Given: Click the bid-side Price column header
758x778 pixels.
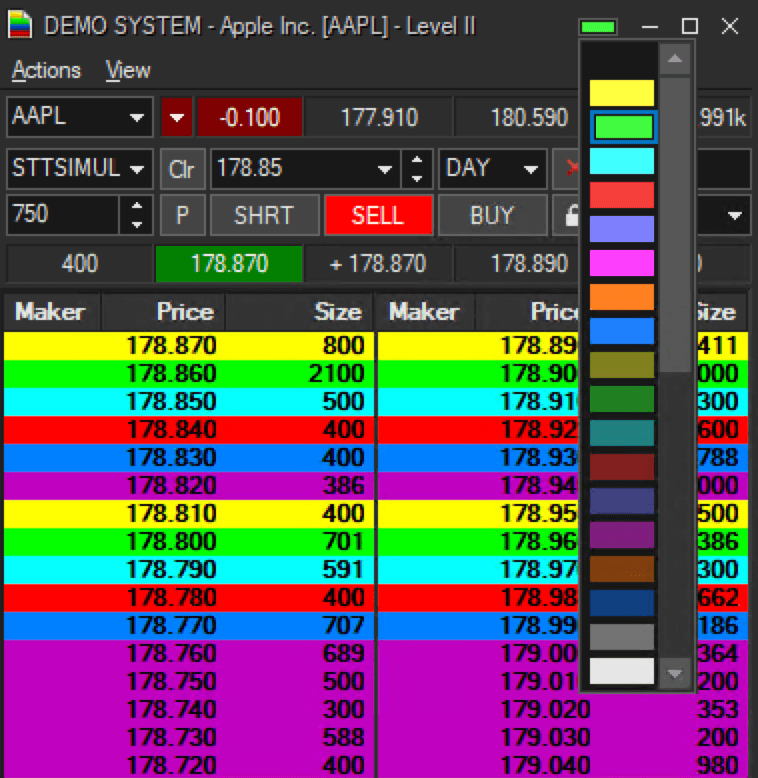Looking at the screenshot, I should [x=163, y=312].
